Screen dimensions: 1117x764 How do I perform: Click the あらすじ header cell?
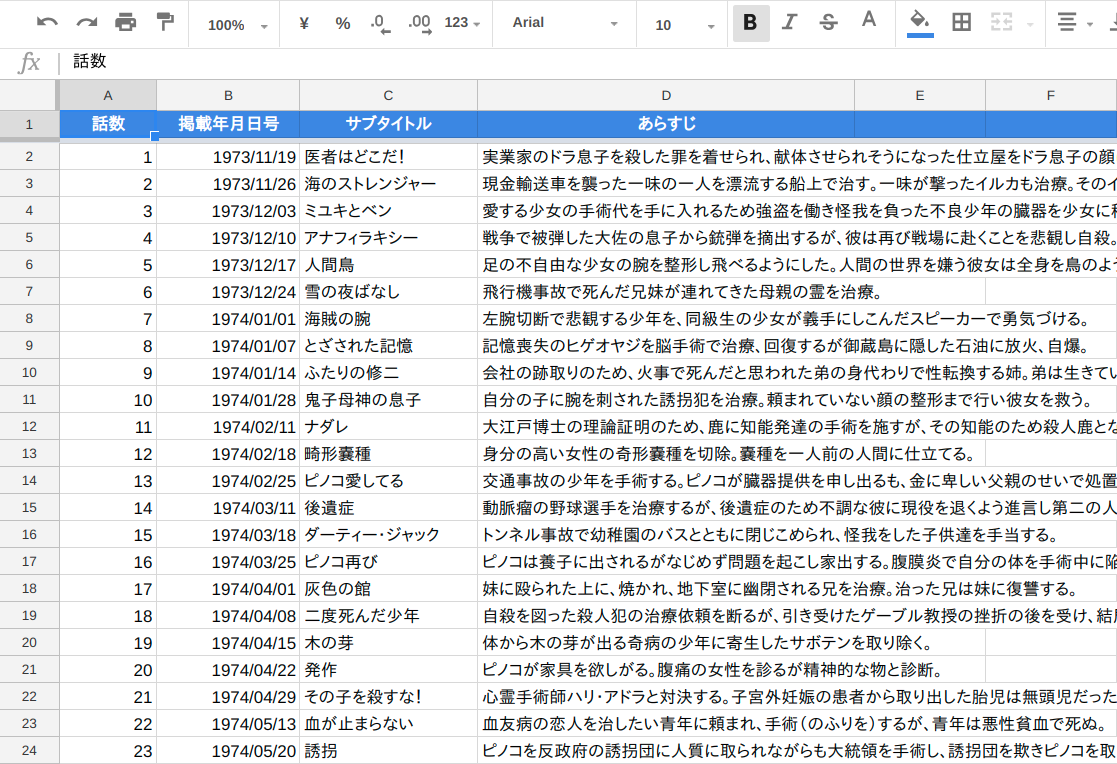(x=666, y=124)
